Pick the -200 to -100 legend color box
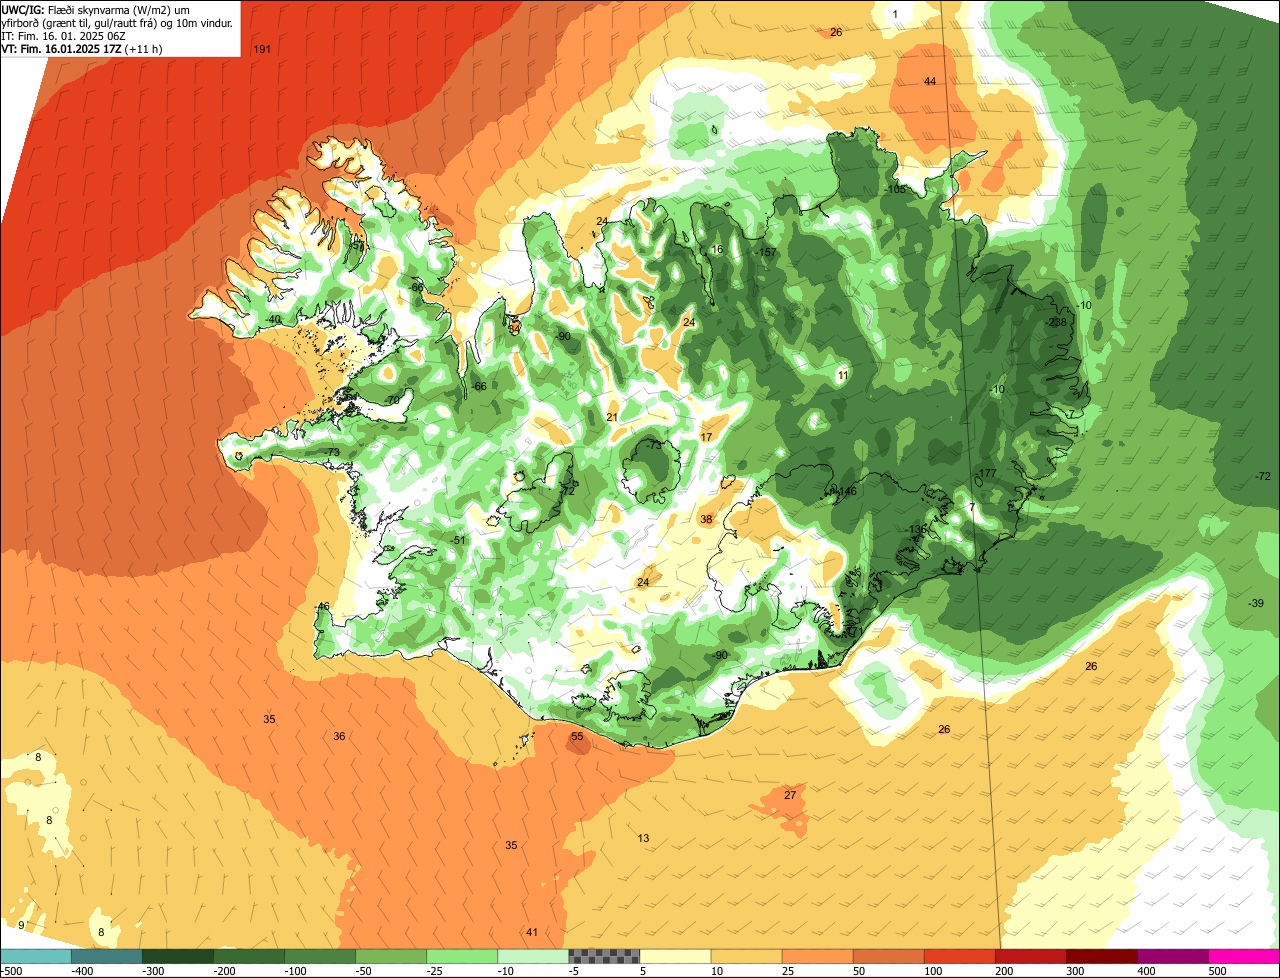This screenshot has height=978, width=1280. (248, 956)
